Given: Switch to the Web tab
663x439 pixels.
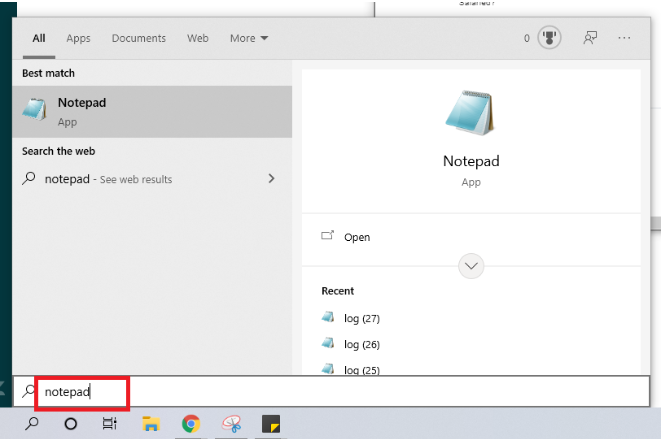Looking at the screenshot, I should 198,38.
